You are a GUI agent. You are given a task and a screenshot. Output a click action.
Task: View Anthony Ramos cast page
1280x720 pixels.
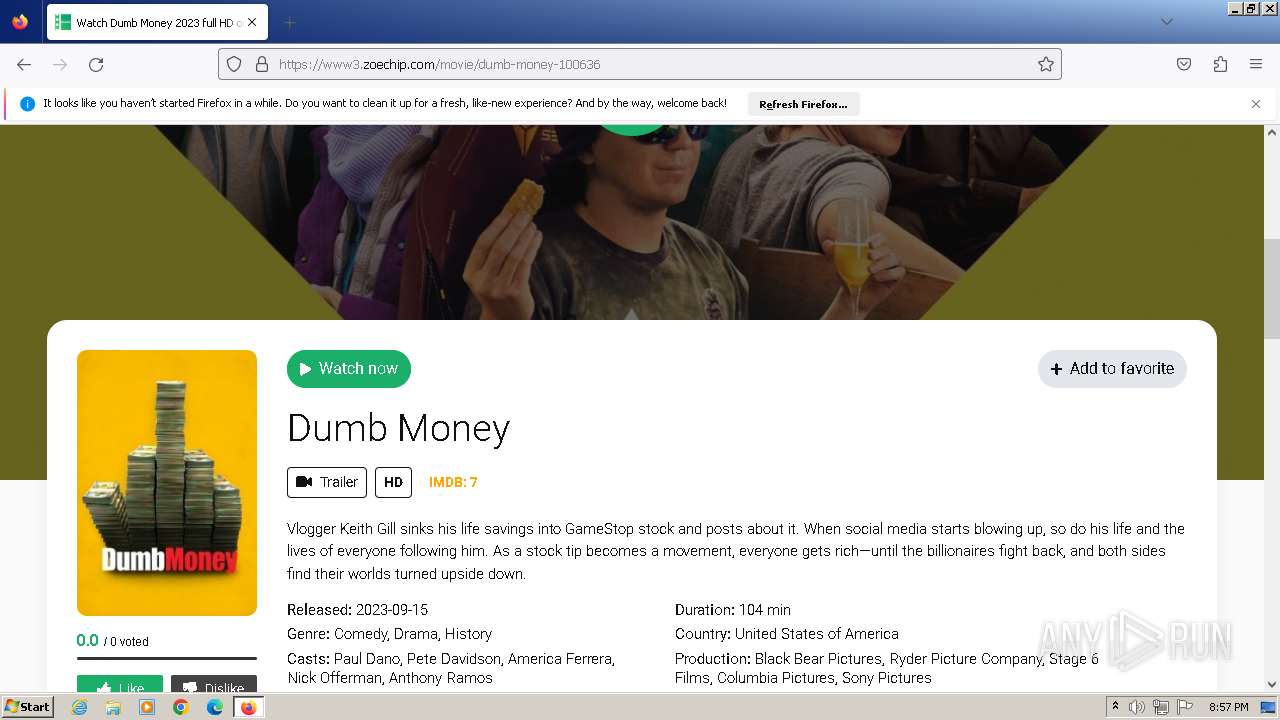click(x=441, y=678)
